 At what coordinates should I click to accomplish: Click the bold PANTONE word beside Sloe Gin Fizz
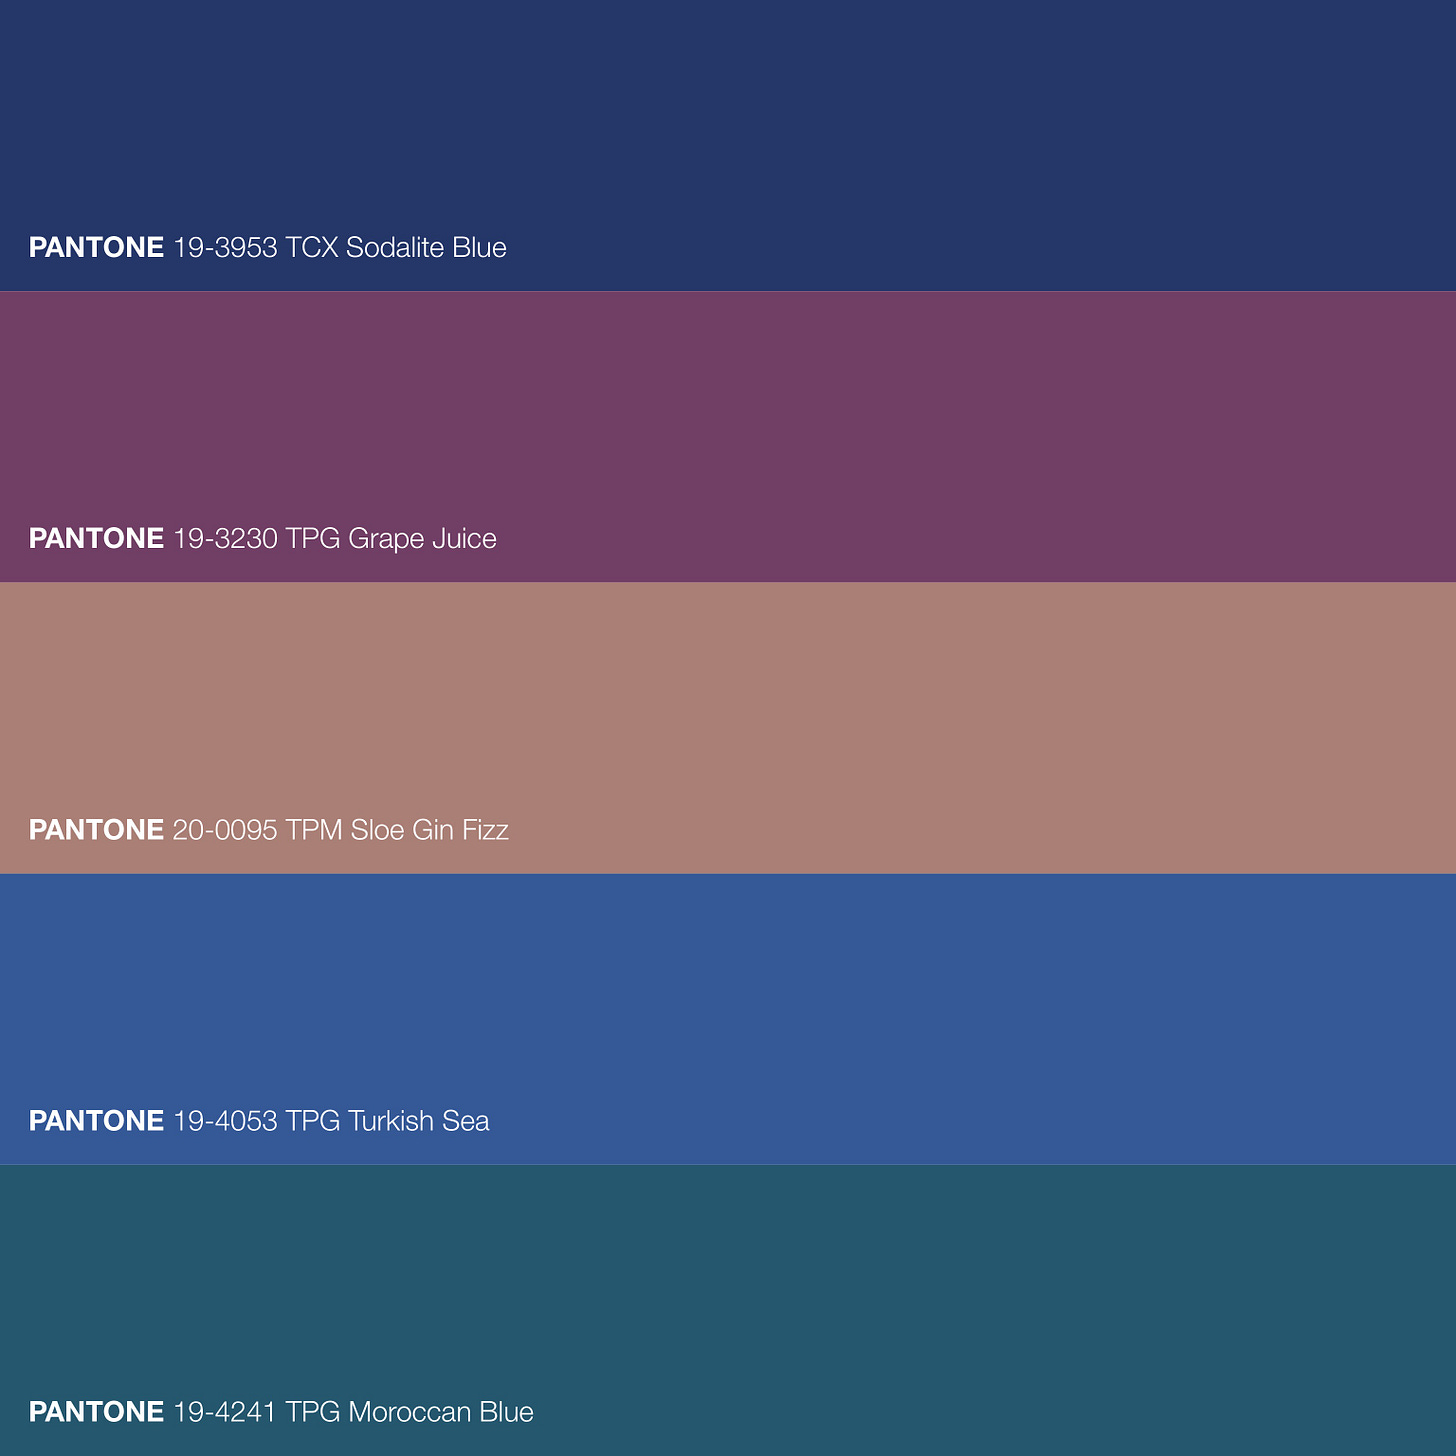pyautogui.click(x=96, y=829)
